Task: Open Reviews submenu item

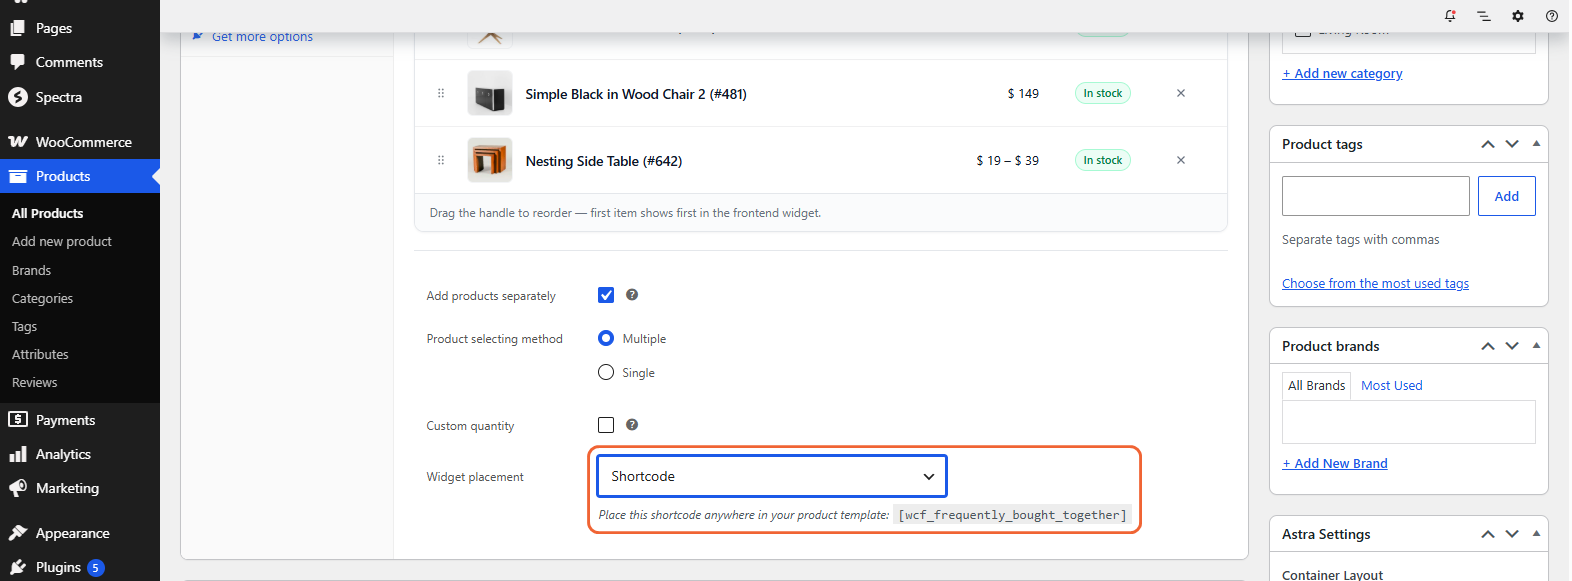Action: tap(34, 382)
